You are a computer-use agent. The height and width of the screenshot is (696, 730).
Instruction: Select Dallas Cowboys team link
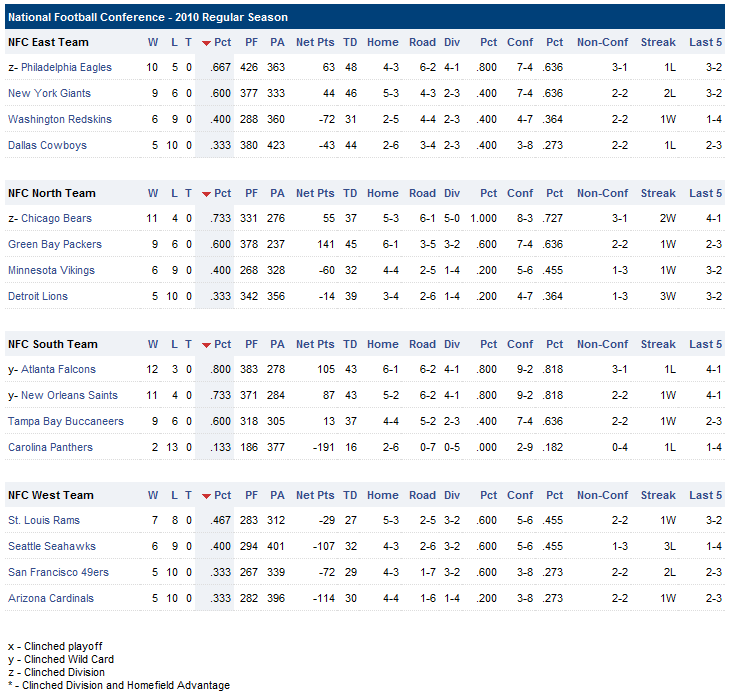tap(47, 145)
